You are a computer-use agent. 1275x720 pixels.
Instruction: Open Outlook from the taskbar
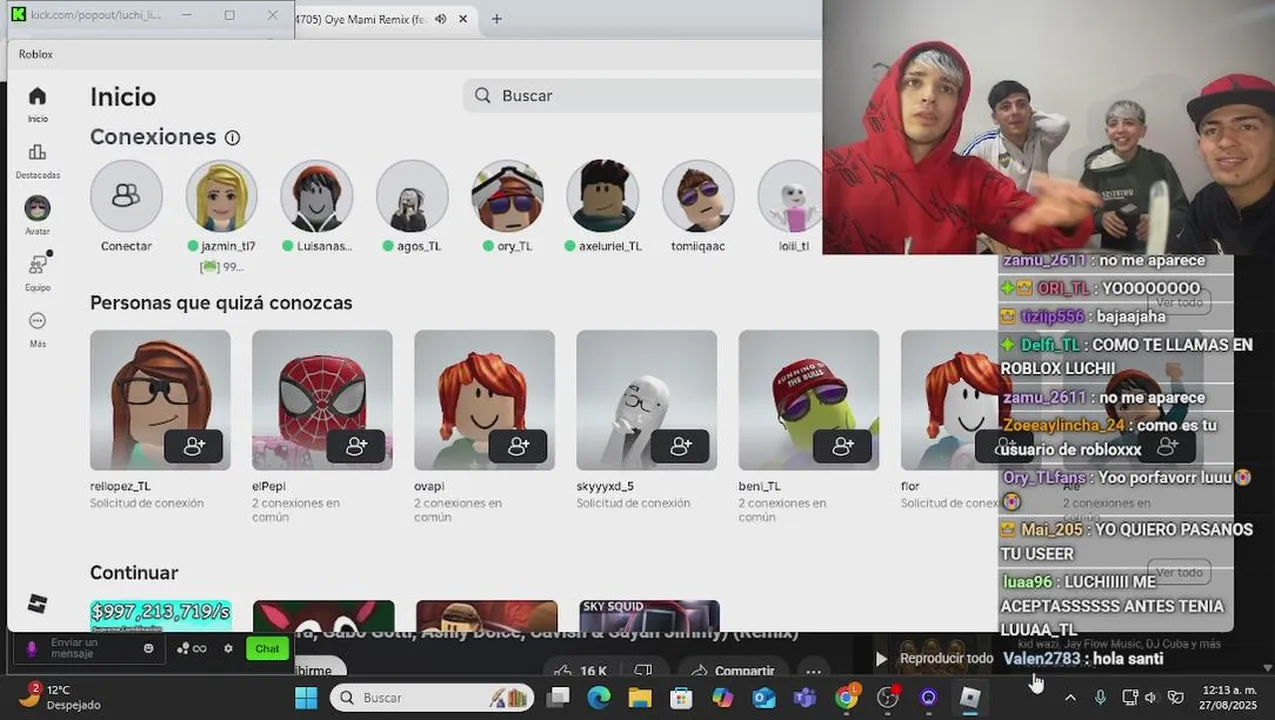click(764, 697)
